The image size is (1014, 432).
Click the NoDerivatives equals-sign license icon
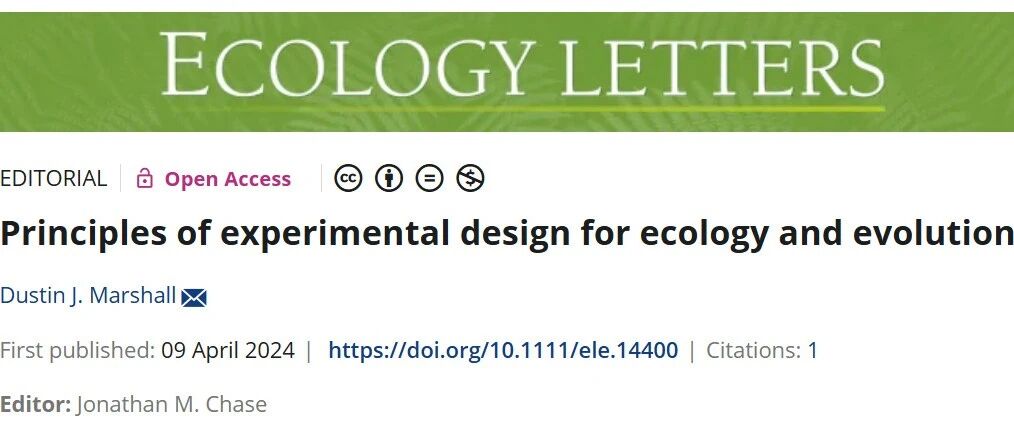click(429, 178)
